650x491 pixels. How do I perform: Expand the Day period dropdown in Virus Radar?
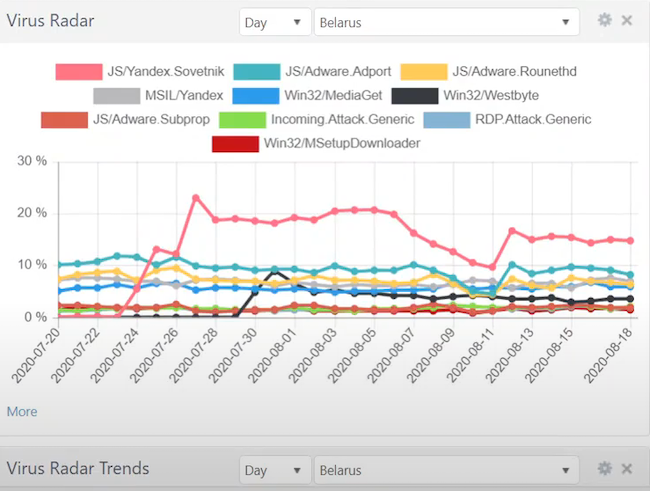(275, 22)
